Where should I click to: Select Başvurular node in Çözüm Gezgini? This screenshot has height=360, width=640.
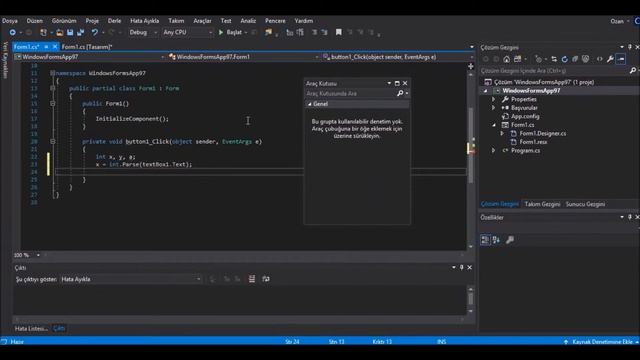524,108
